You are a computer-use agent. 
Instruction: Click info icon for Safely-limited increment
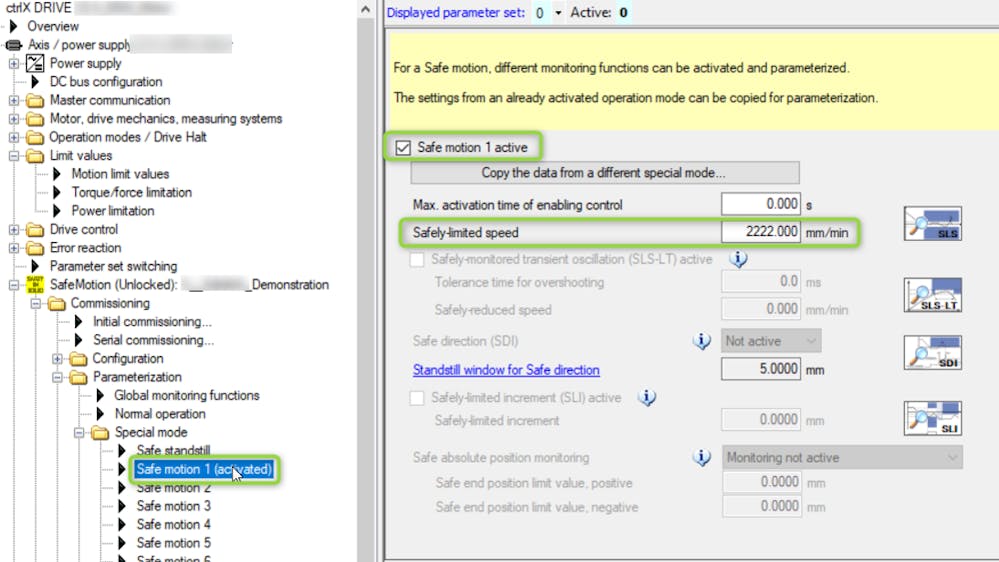point(647,398)
